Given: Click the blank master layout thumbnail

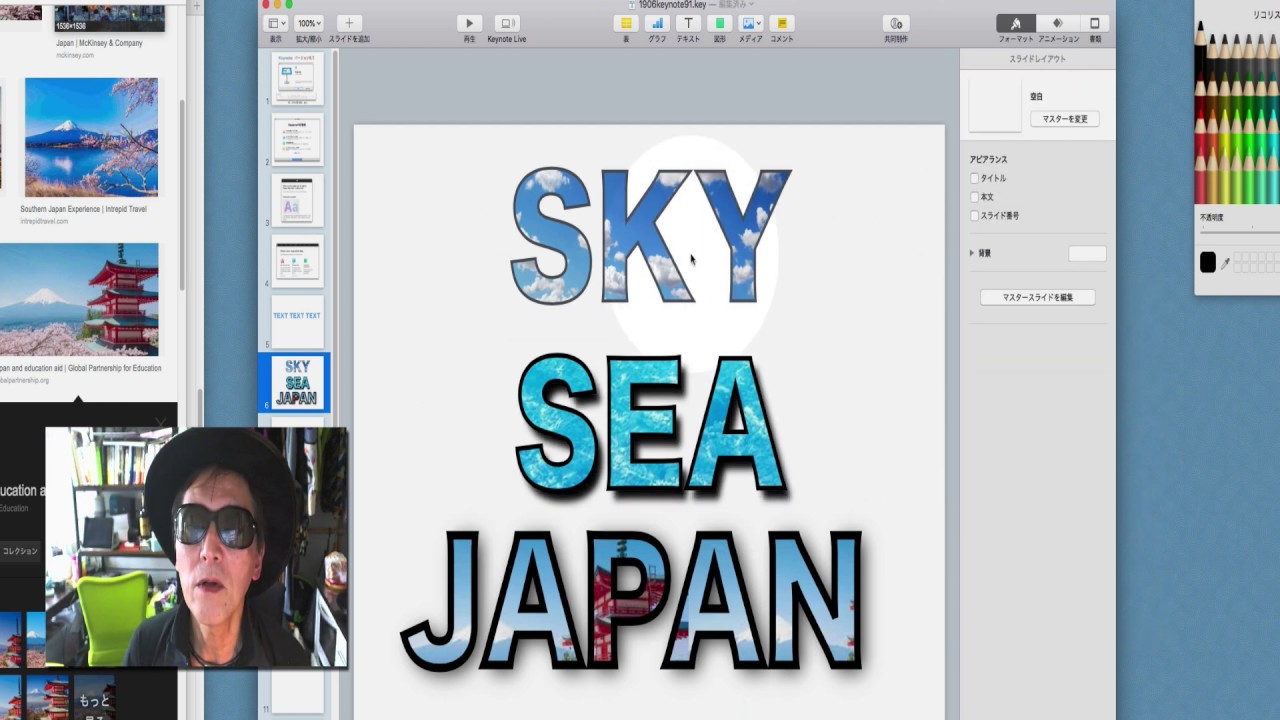Looking at the screenshot, I should point(995,105).
